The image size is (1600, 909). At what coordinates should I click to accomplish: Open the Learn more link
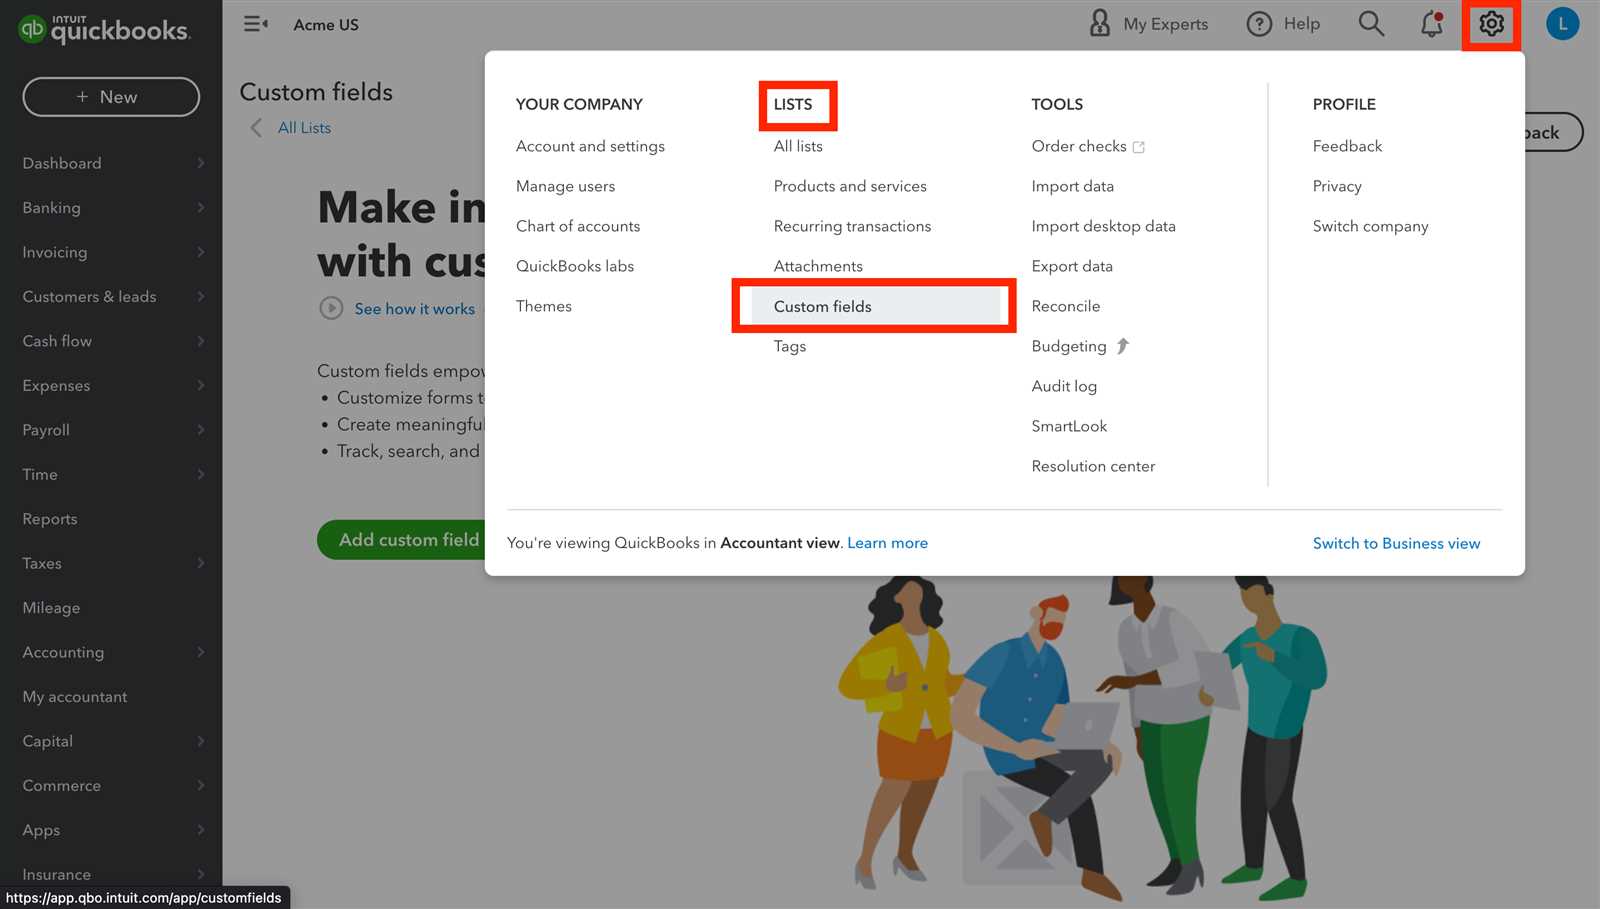tap(887, 543)
